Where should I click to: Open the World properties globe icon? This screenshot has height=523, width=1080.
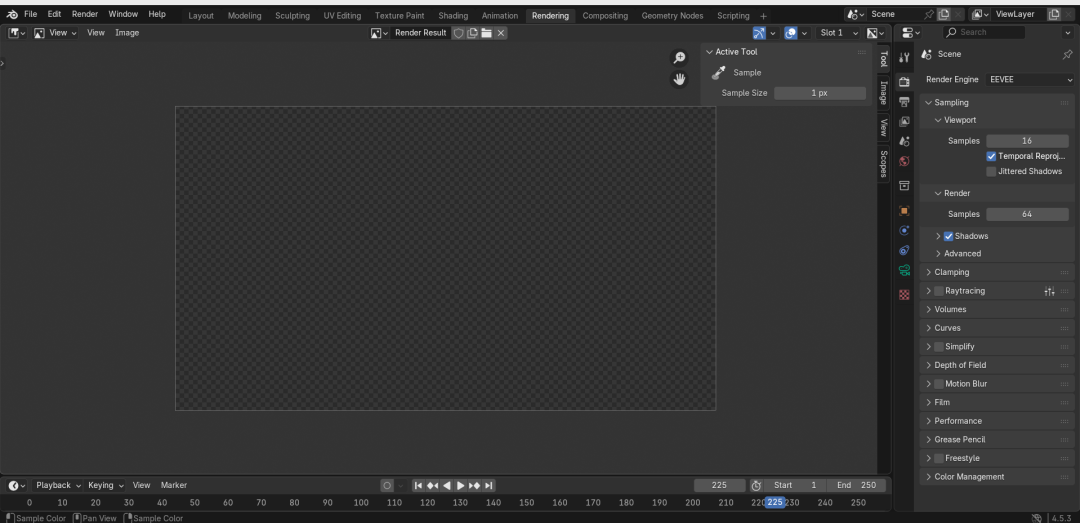click(x=904, y=161)
